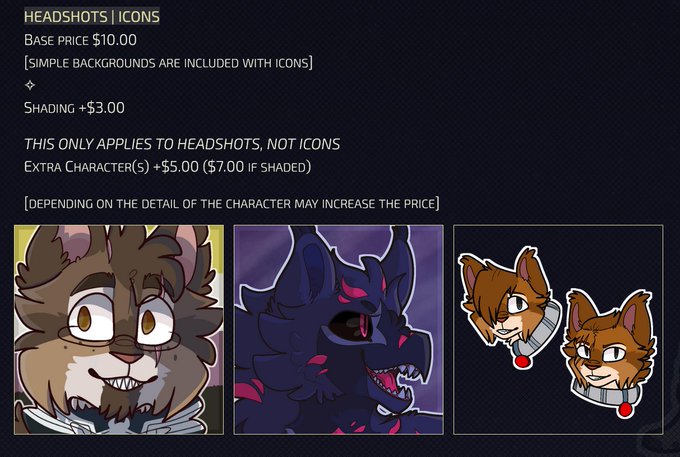
Task: Click the ($7.00 if shaded) text
Action: pos(257,166)
